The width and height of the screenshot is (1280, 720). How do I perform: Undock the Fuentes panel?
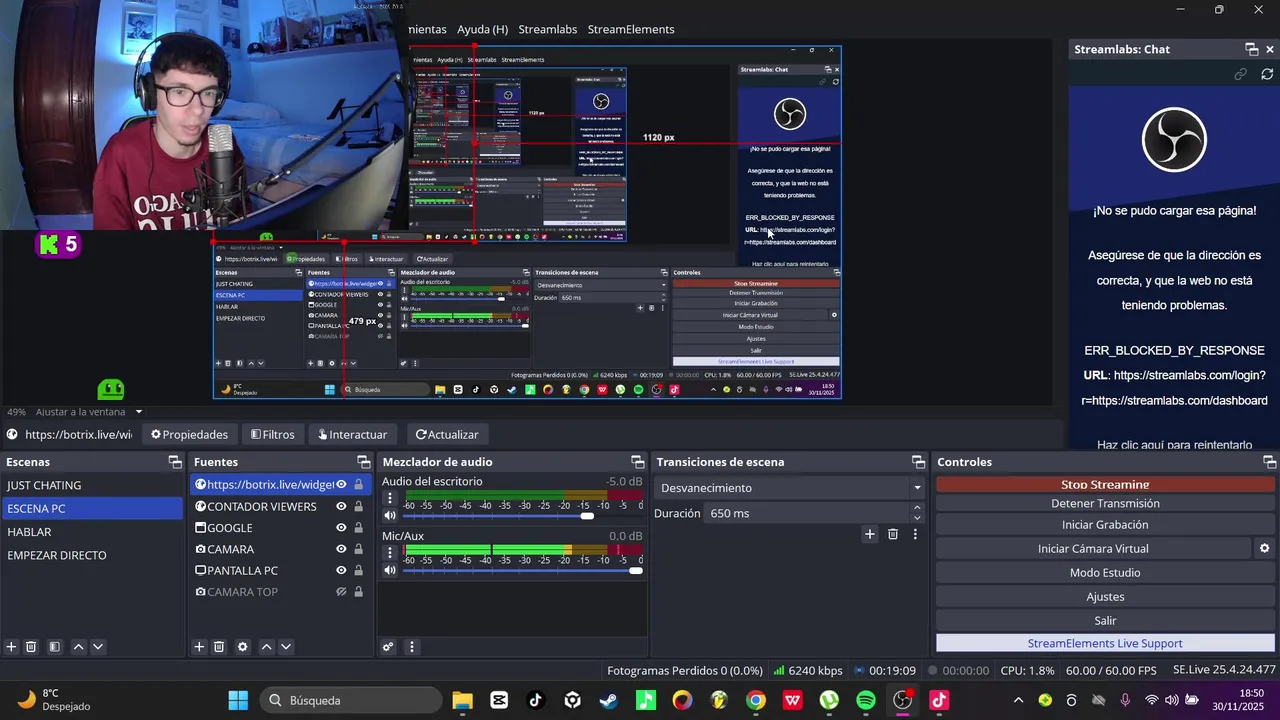364,462
